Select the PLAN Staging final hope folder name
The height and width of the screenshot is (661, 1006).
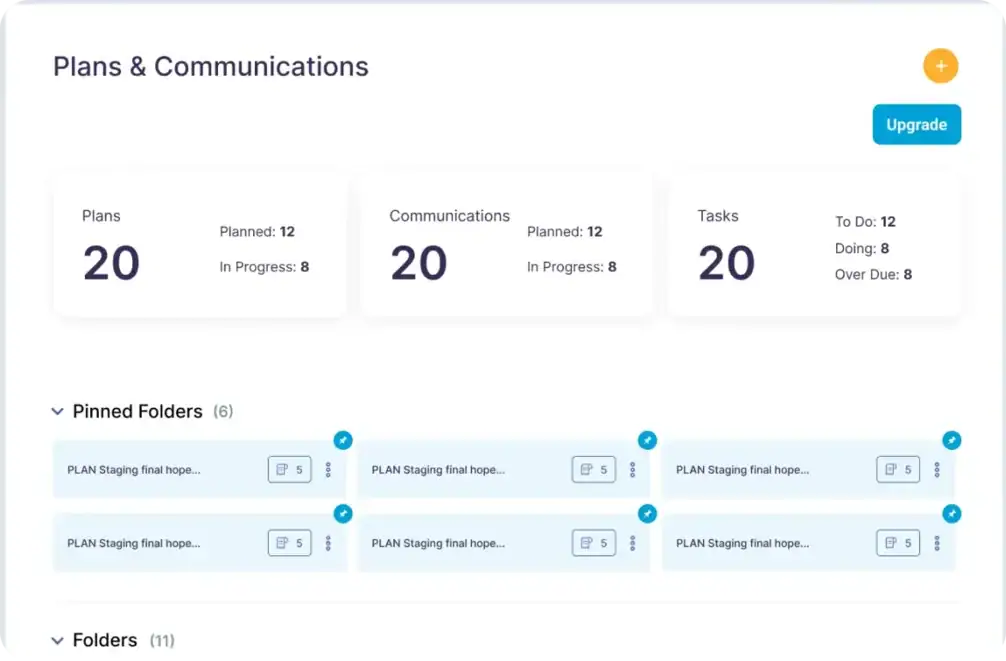[x=133, y=469]
